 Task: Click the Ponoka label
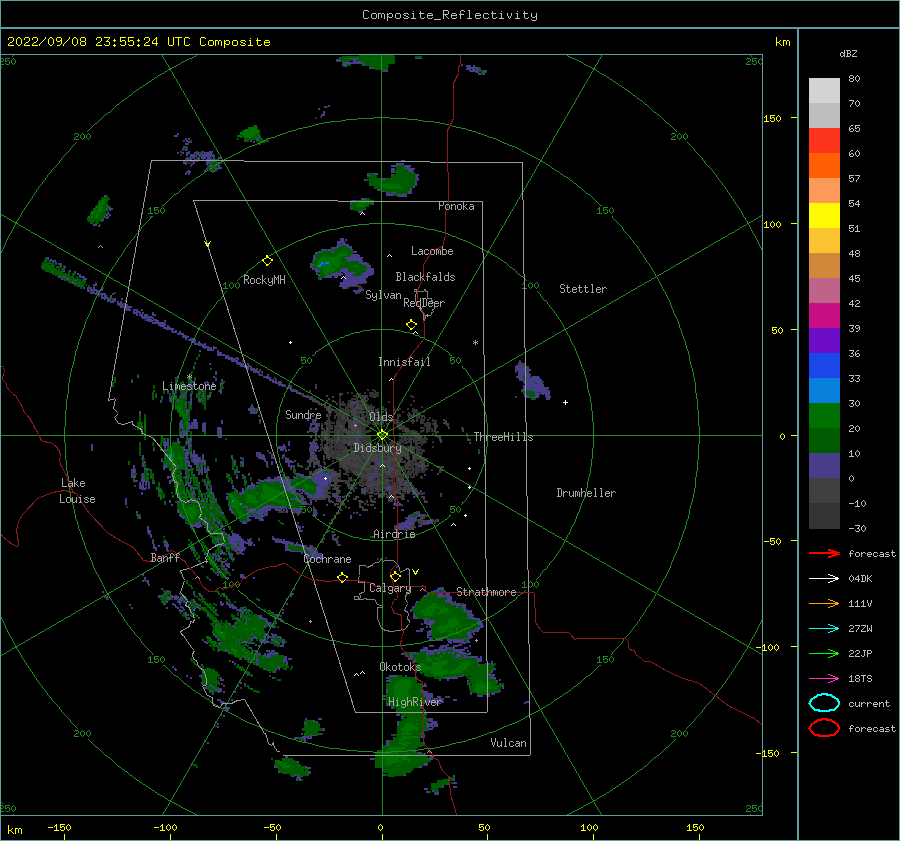456,206
